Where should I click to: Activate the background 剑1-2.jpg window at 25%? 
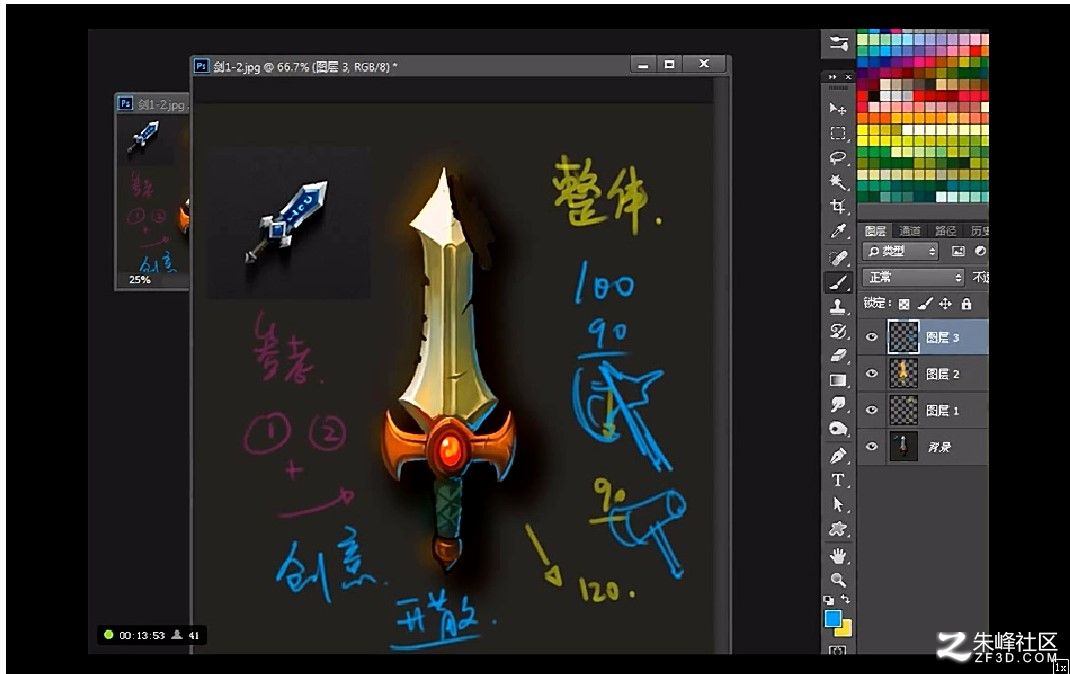152,104
